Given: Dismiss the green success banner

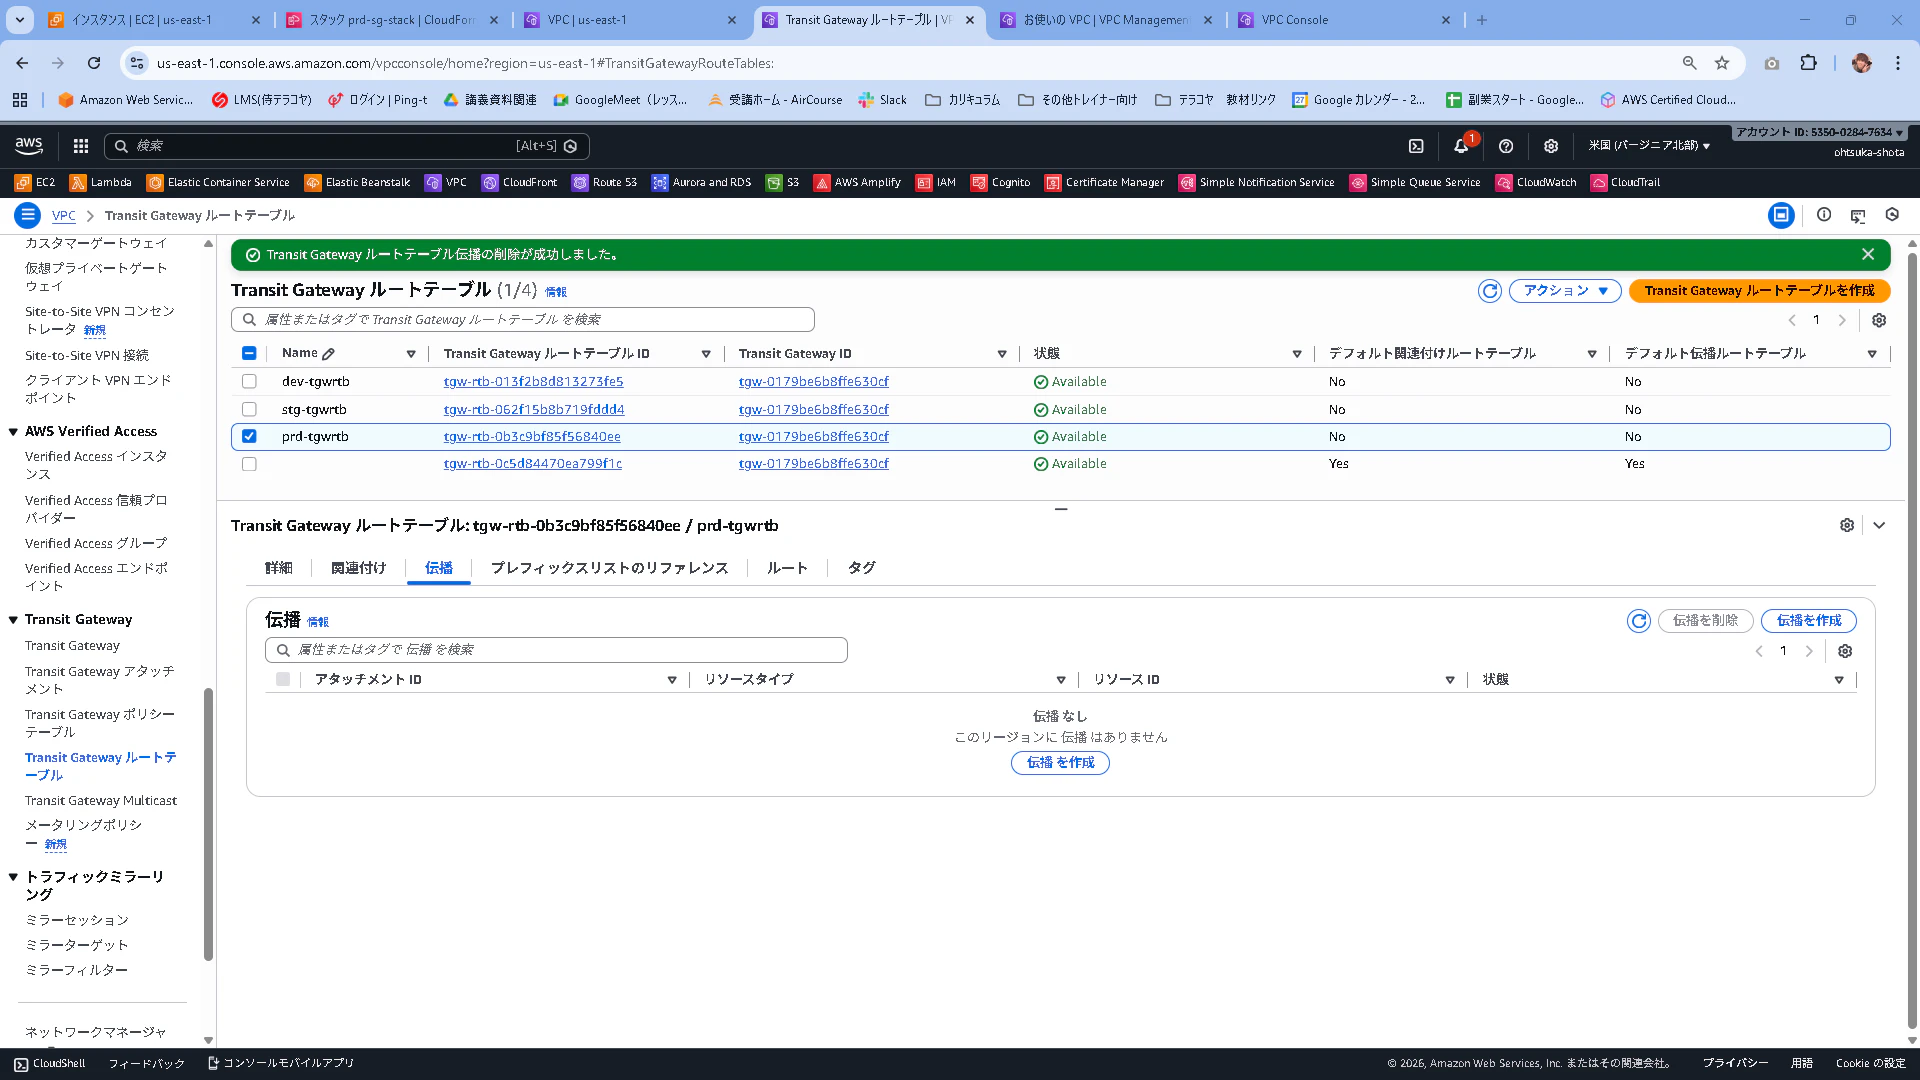Looking at the screenshot, I should coord(1868,255).
